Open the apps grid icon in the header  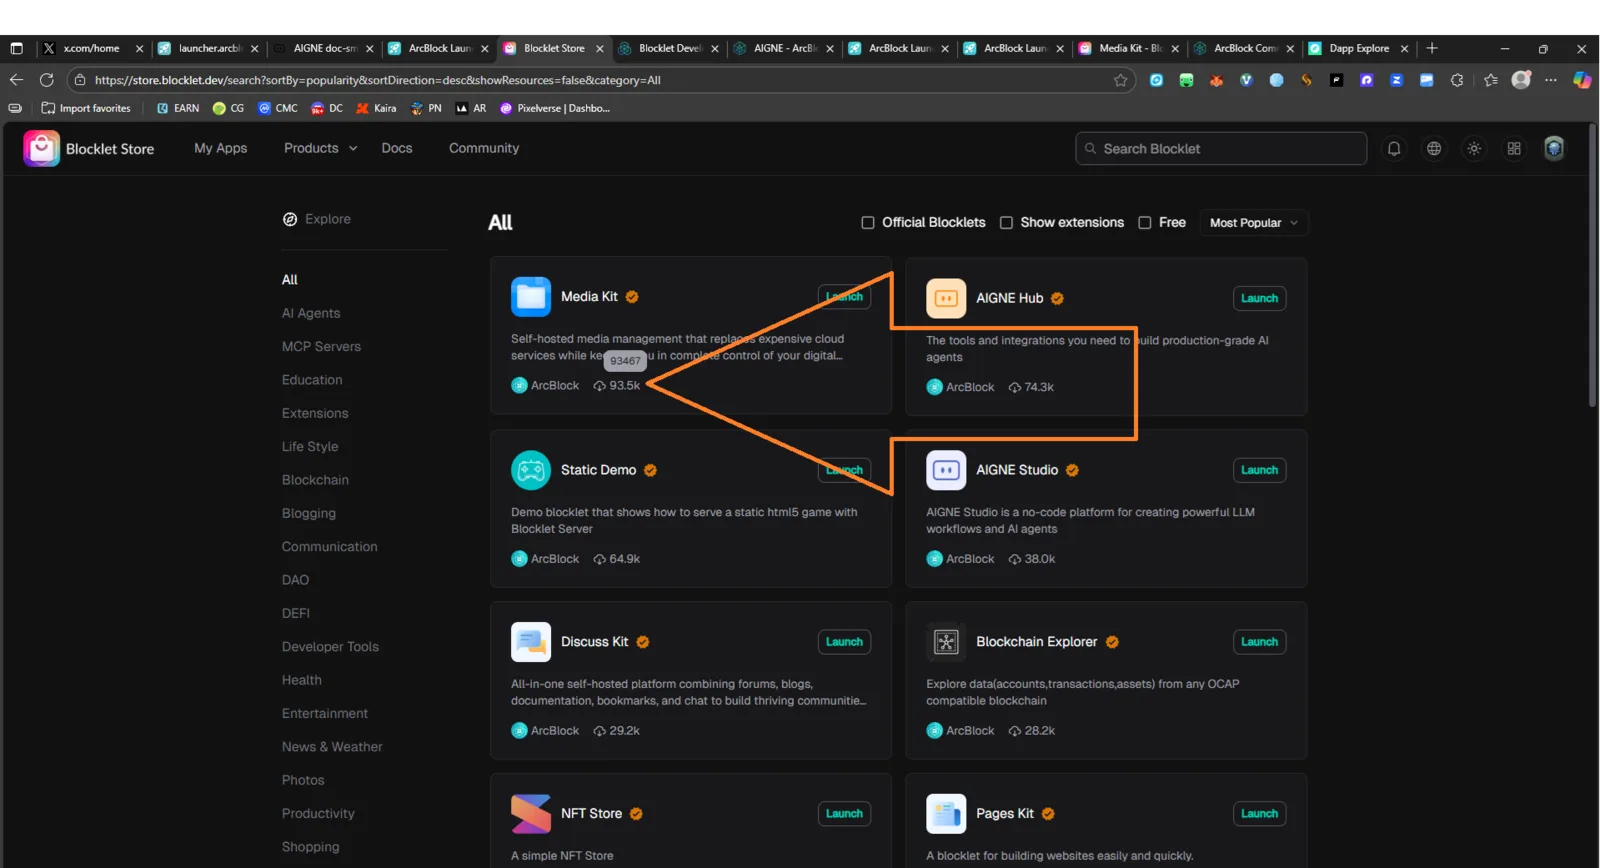[1514, 149]
